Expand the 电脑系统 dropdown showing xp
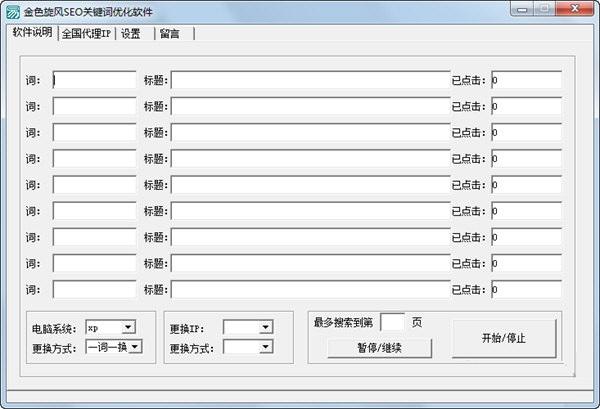This screenshot has width=600, height=409. (x=128, y=327)
